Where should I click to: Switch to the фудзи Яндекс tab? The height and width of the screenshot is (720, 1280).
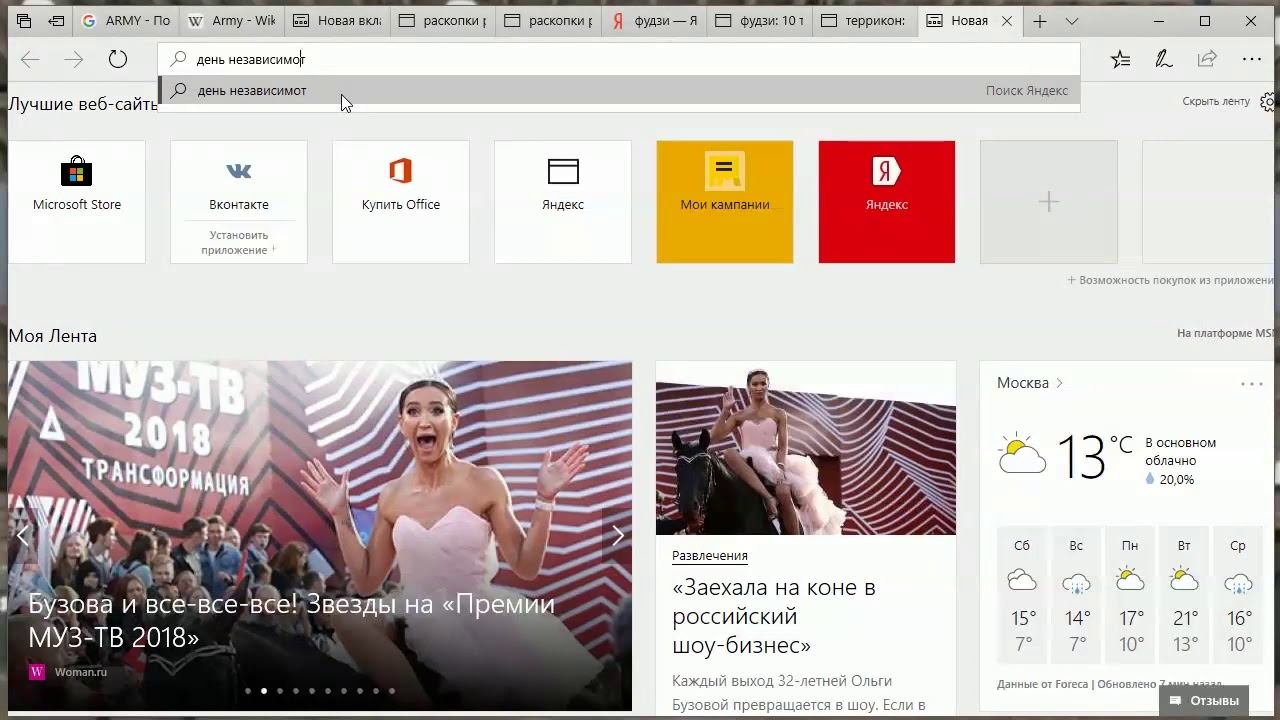tap(655, 21)
